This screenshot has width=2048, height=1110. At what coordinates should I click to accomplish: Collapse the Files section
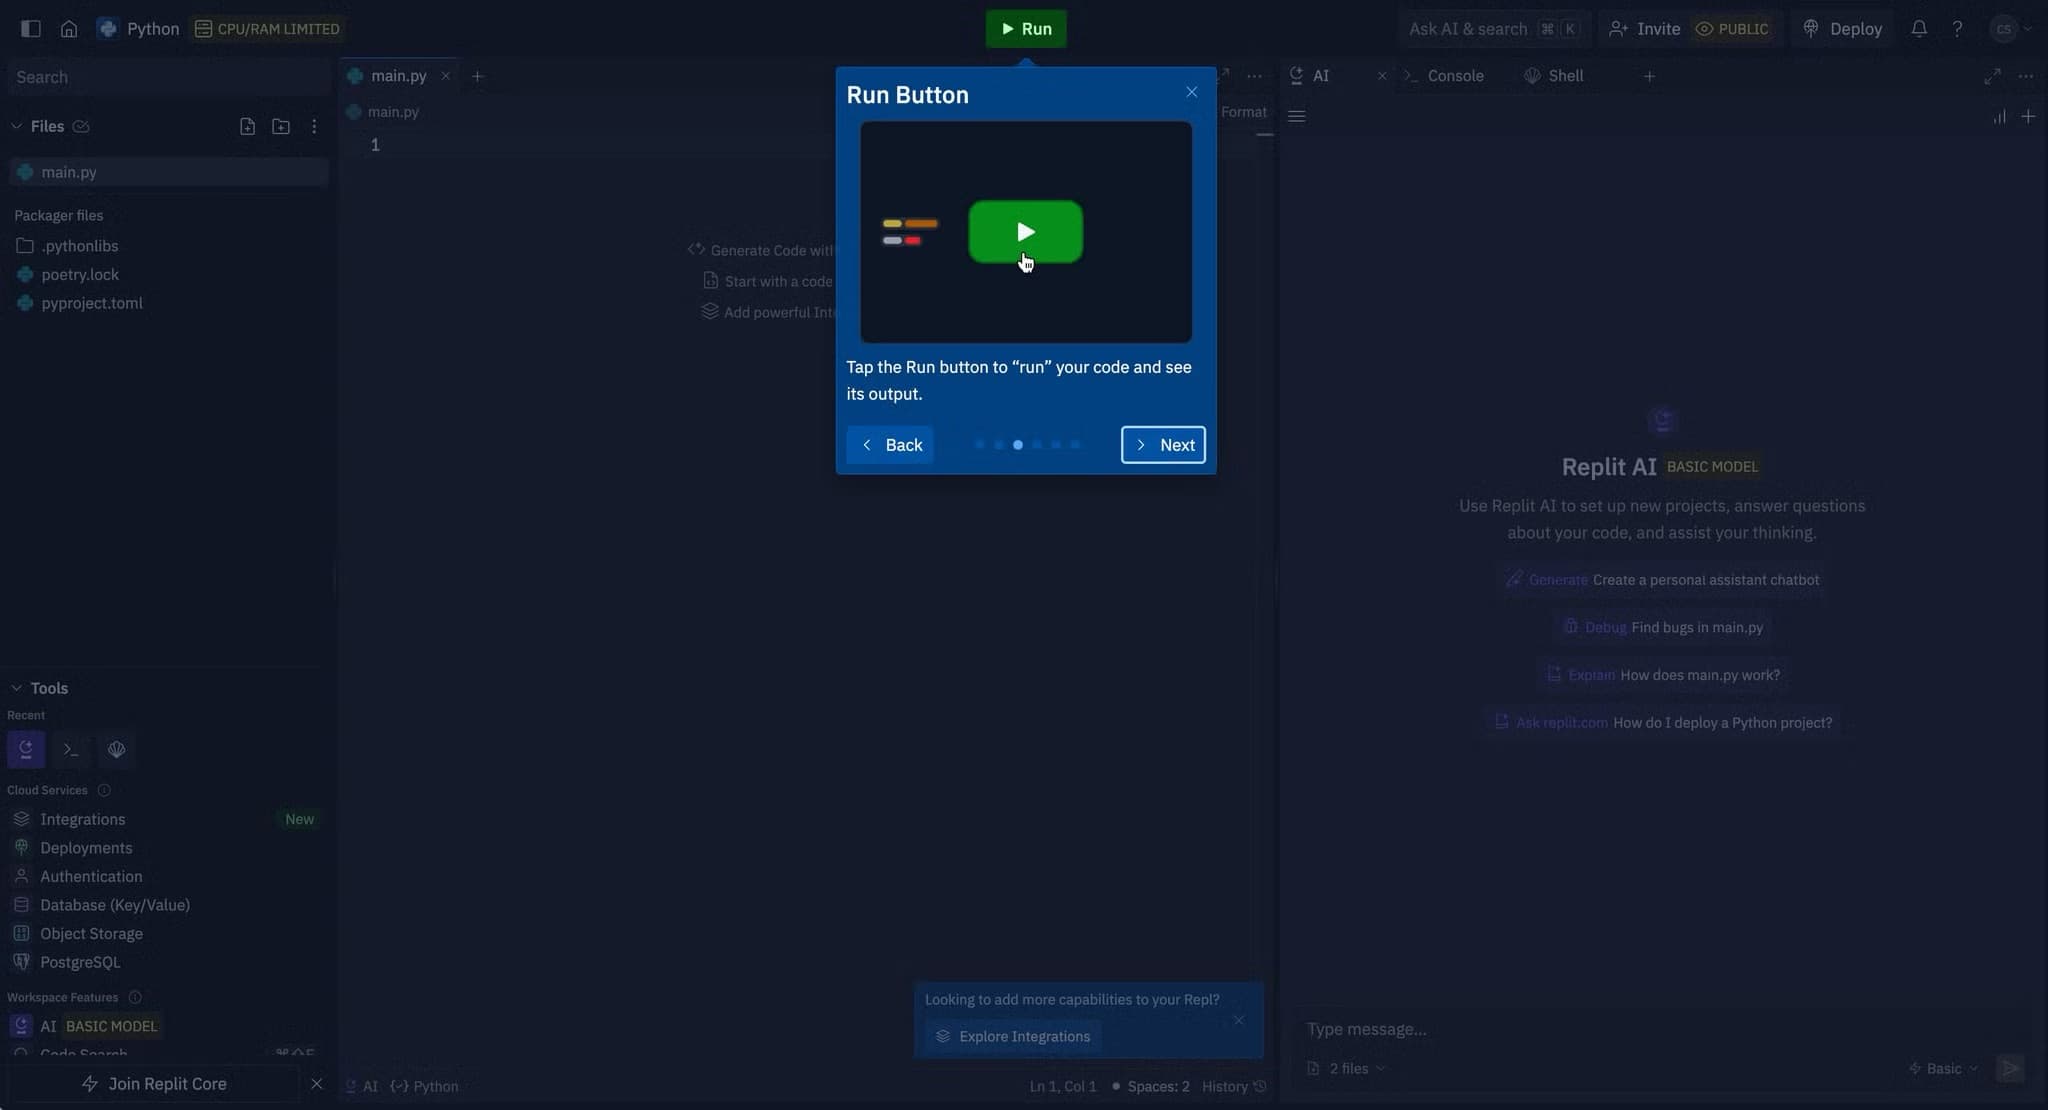pos(16,126)
